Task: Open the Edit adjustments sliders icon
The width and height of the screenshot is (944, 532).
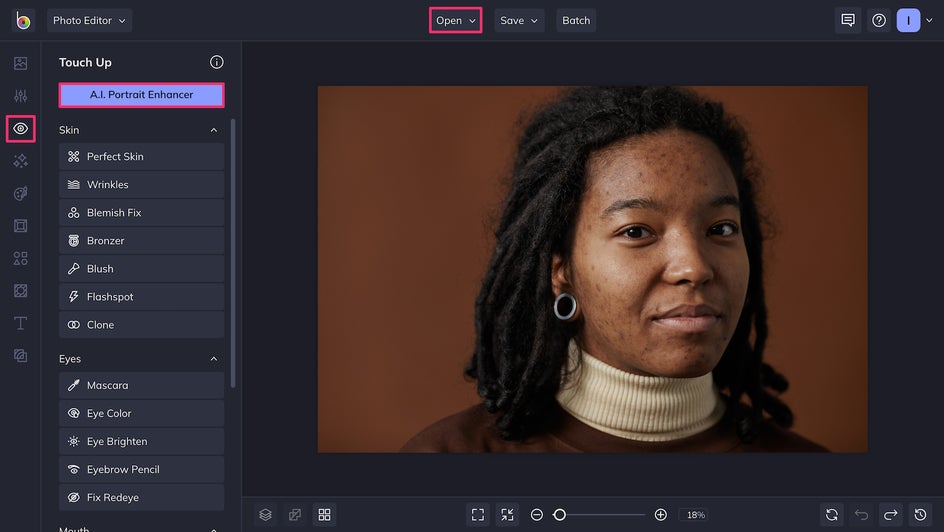Action: [20, 96]
